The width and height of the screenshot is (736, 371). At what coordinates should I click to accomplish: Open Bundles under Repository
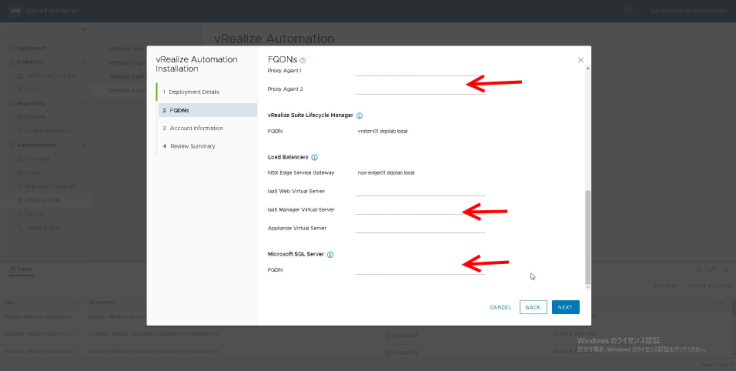coord(35,117)
